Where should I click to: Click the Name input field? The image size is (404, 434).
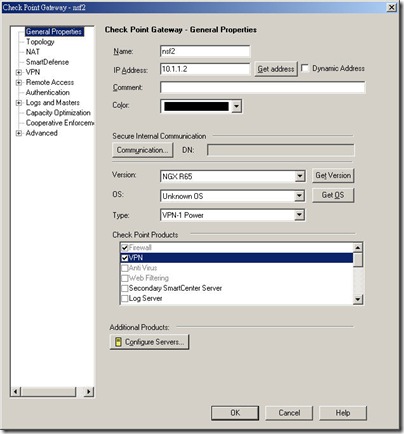pos(205,51)
